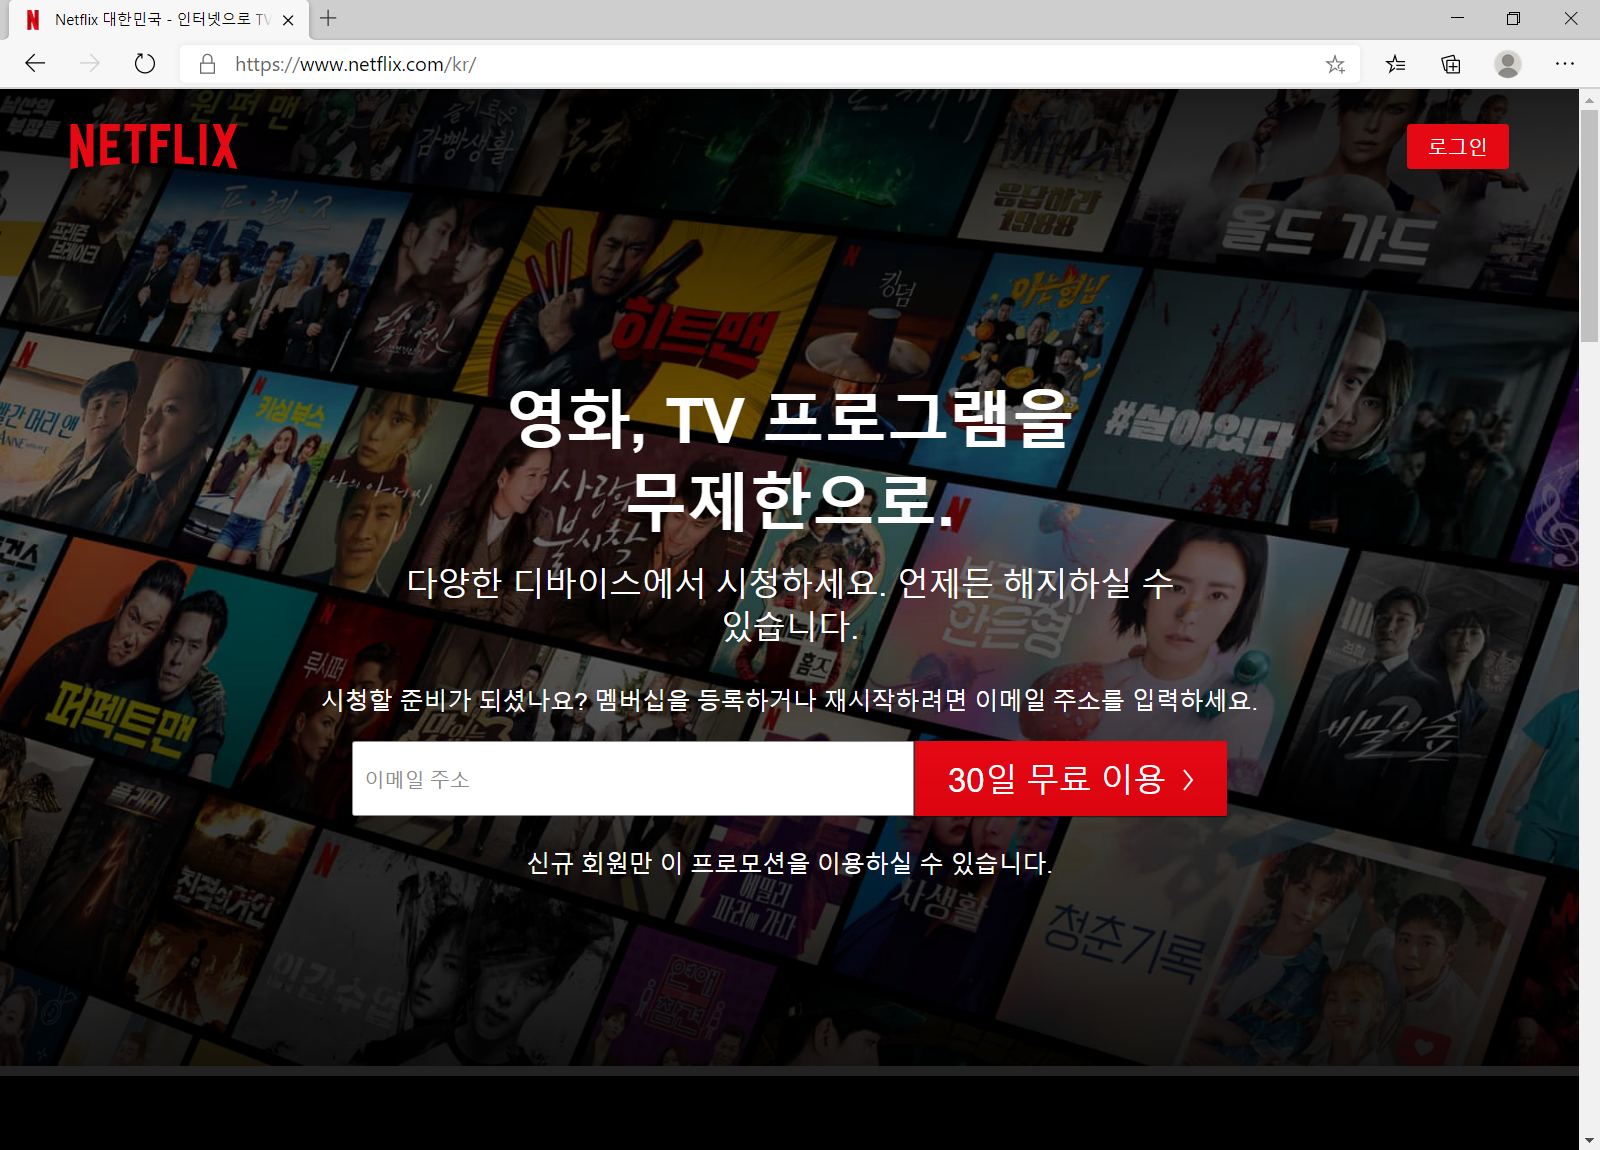Restore down the browser window
Screen dimensions: 1600x1150
click(x=1513, y=18)
